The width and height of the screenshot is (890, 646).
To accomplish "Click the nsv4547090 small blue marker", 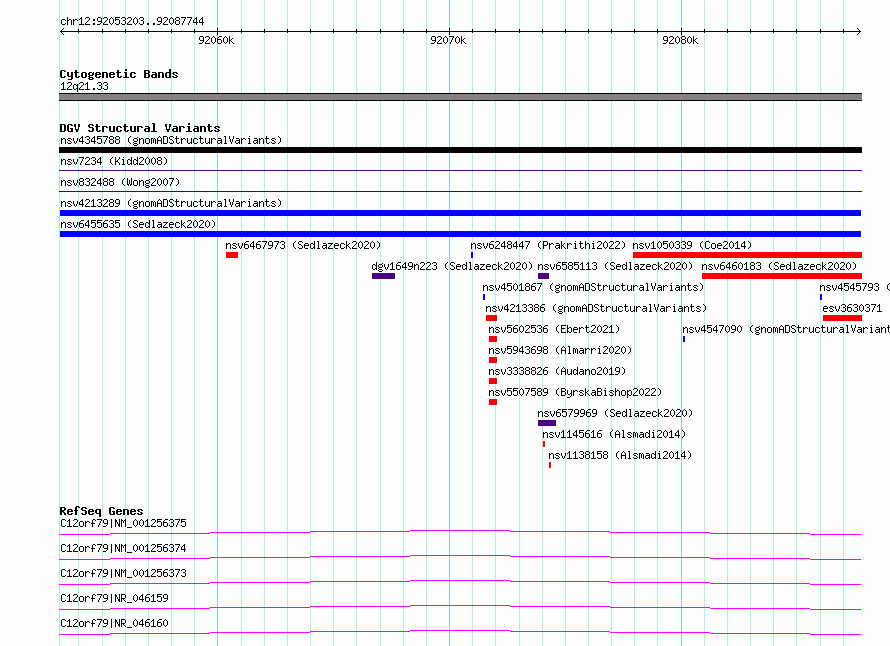I will pyautogui.click(x=684, y=339).
